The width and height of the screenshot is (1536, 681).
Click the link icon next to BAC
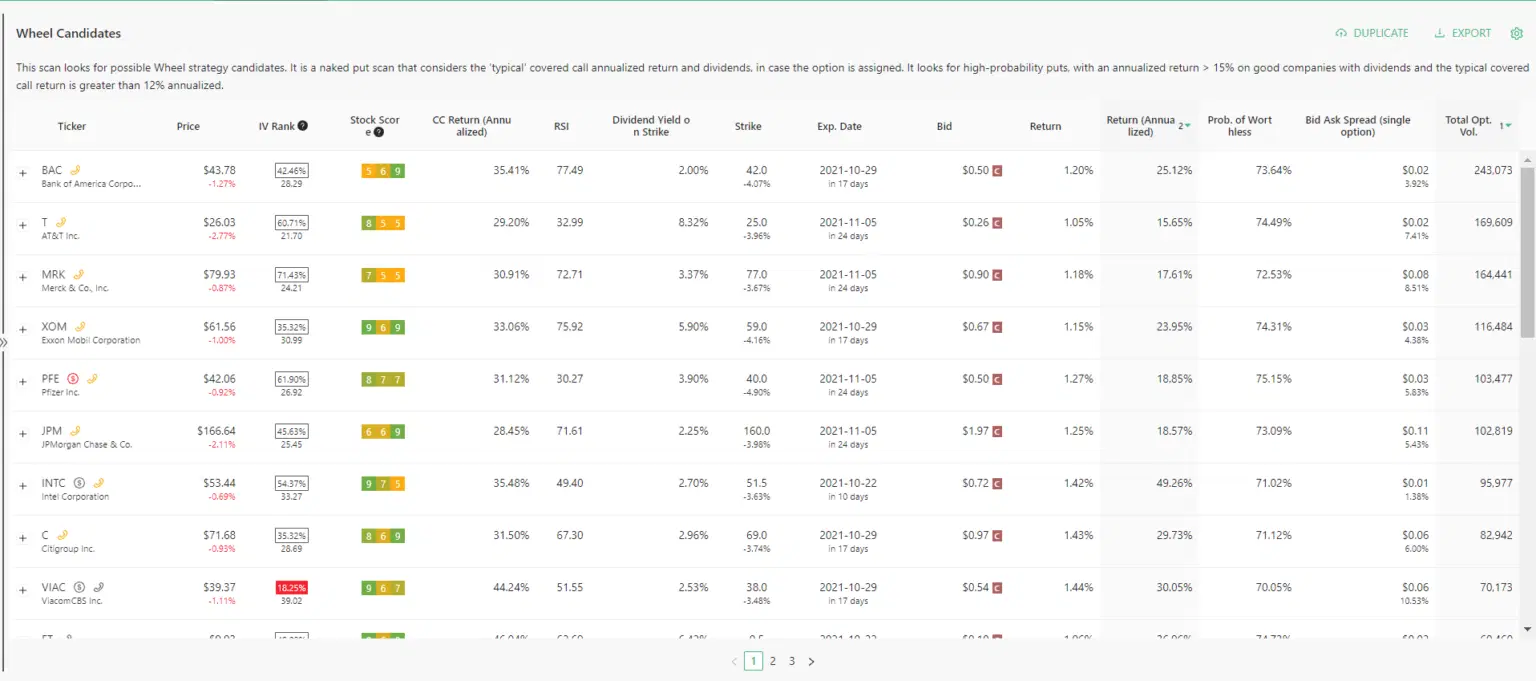coord(75,170)
